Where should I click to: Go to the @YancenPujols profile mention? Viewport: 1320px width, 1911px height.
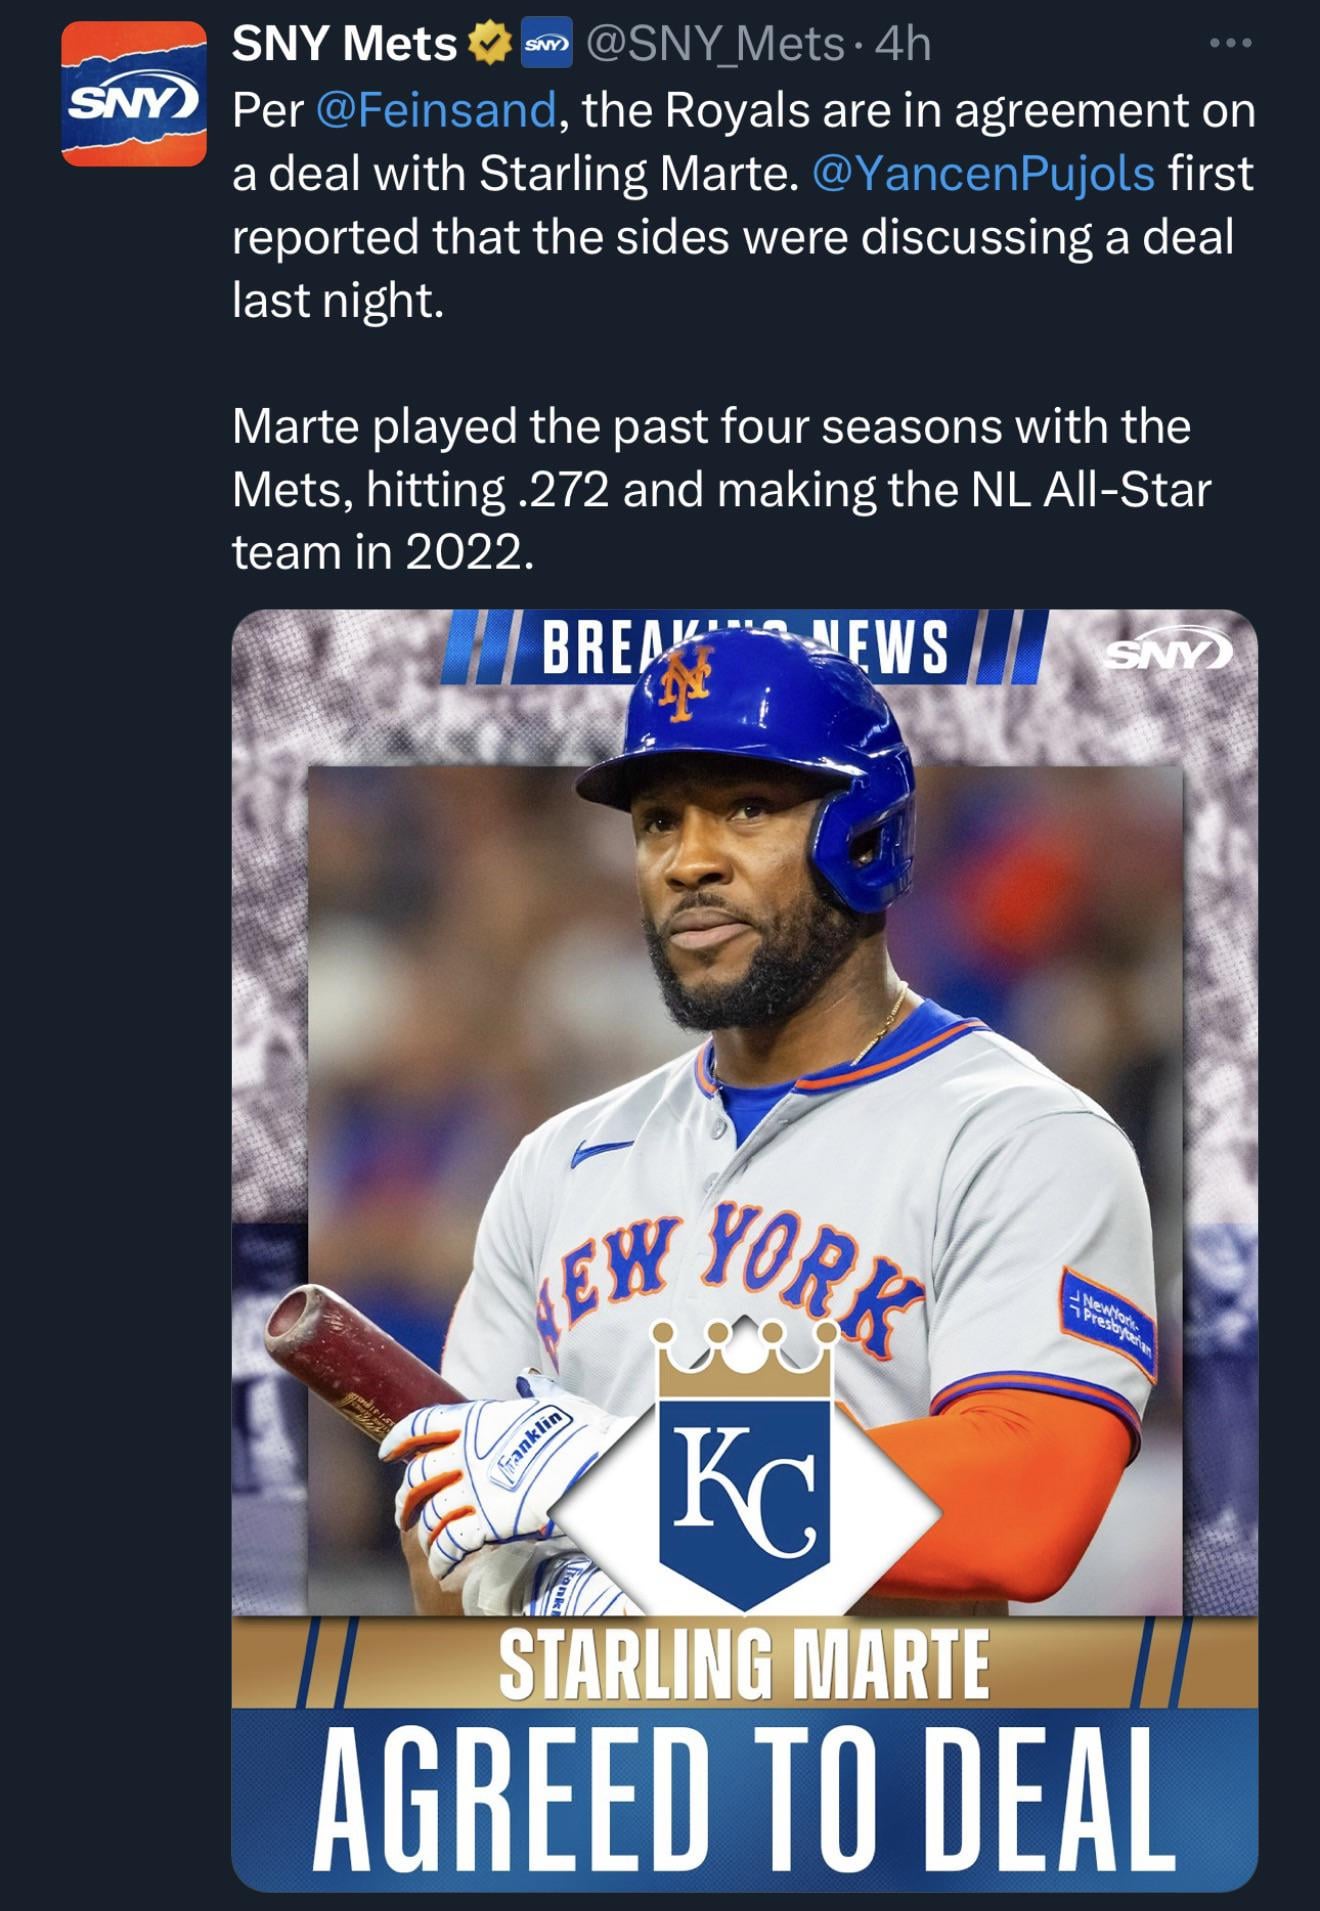pyautogui.click(x=984, y=174)
